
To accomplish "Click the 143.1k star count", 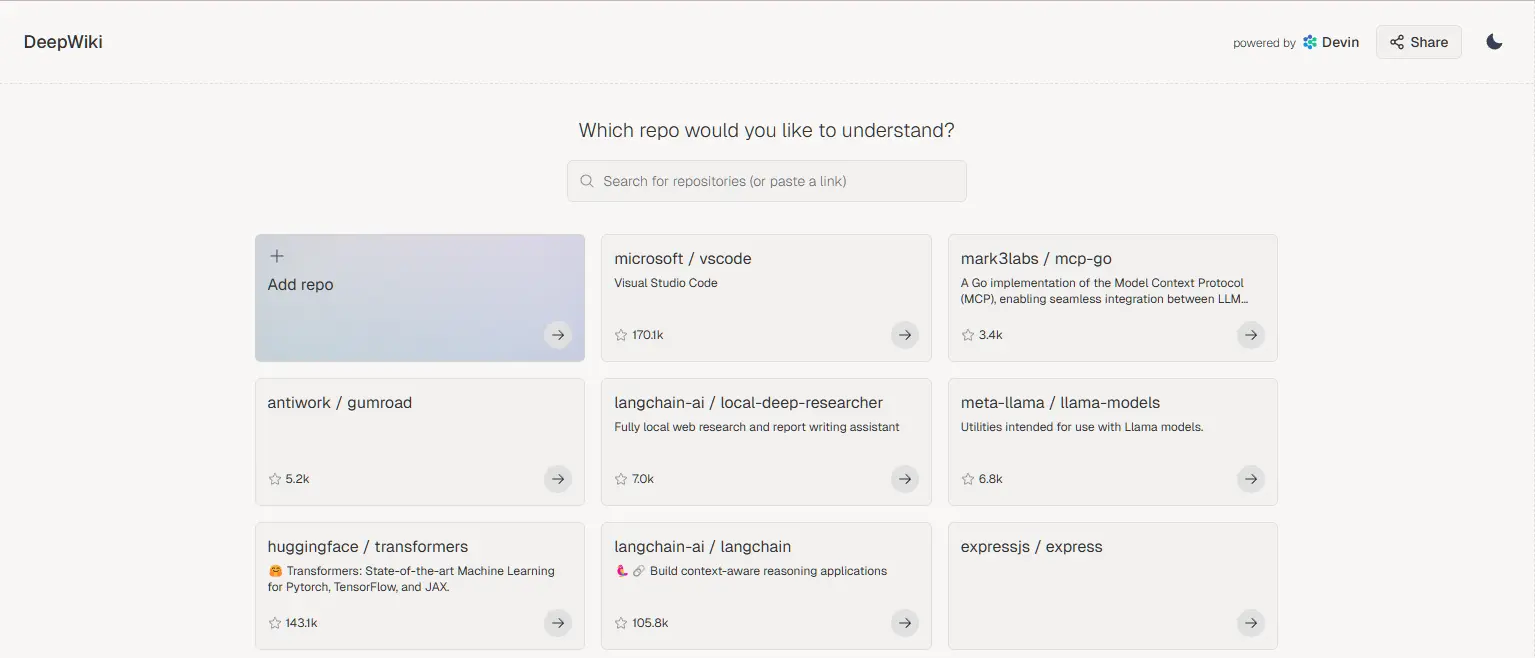I will [x=301, y=623].
